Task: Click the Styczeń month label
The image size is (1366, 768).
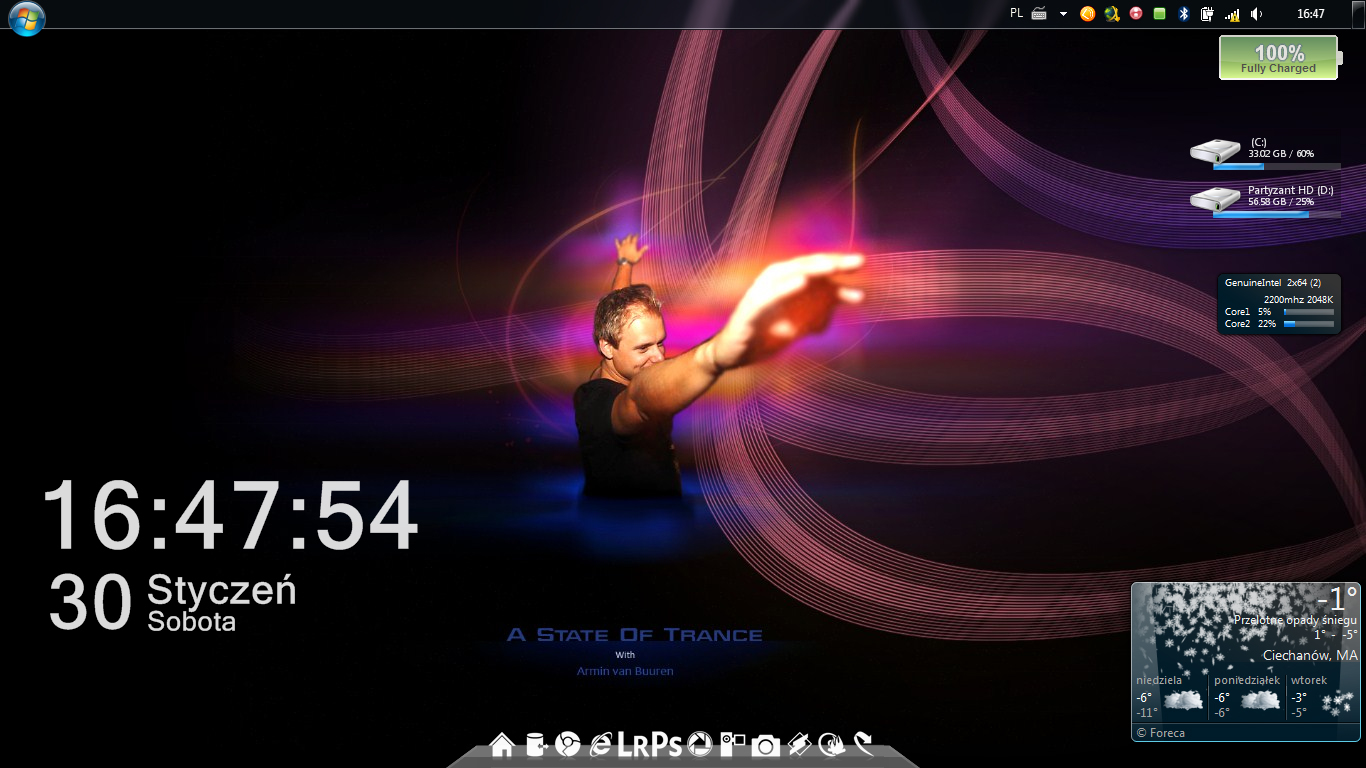Action: click(x=221, y=590)
